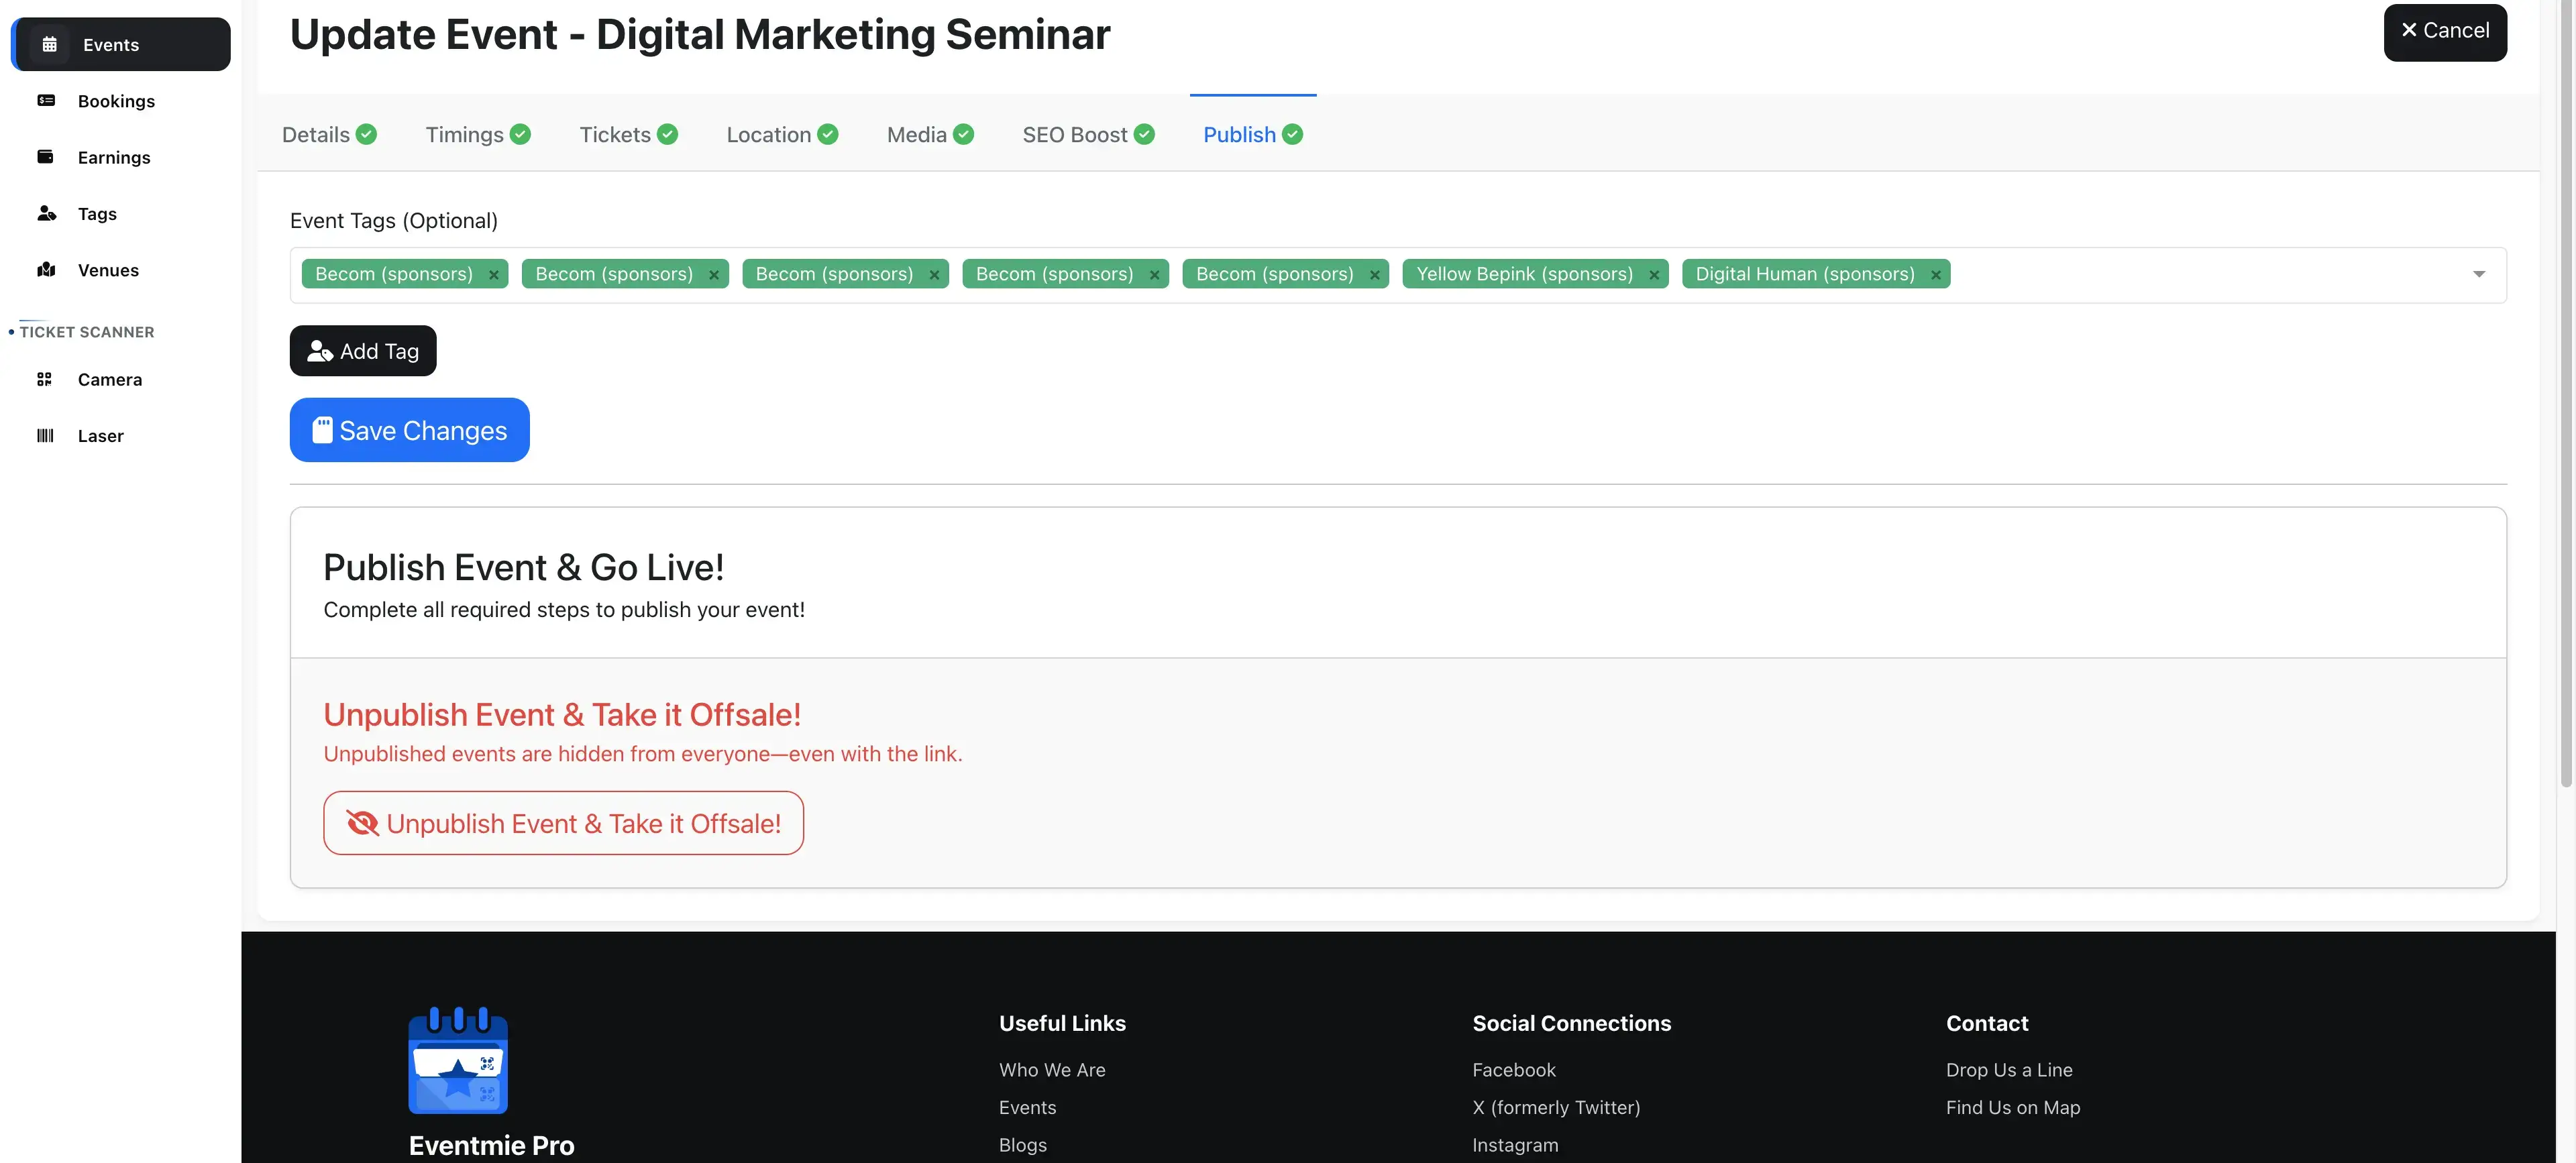Open the event tags dropdown arrow
Viewport: 2576px width, 1163px height.
click(2479, 273)
